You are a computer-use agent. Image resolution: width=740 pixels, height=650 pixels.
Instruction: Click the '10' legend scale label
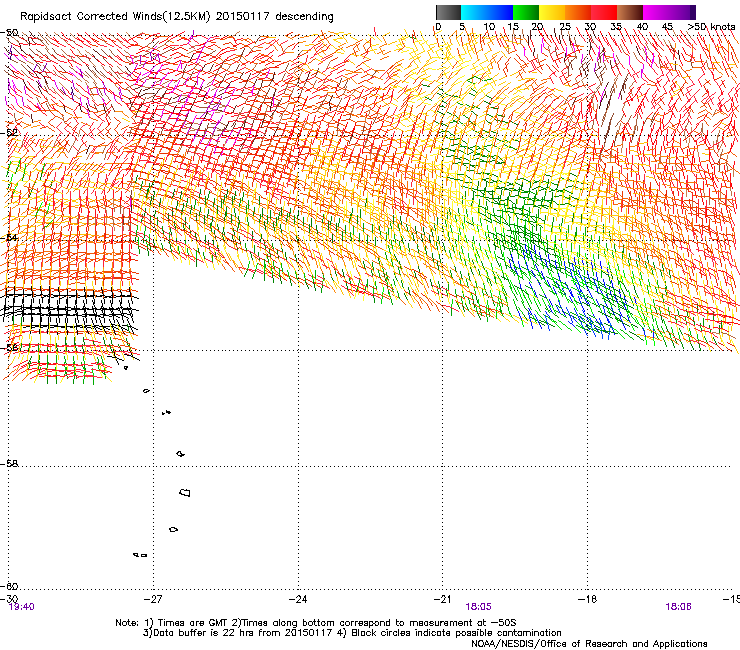click(489, 27)
